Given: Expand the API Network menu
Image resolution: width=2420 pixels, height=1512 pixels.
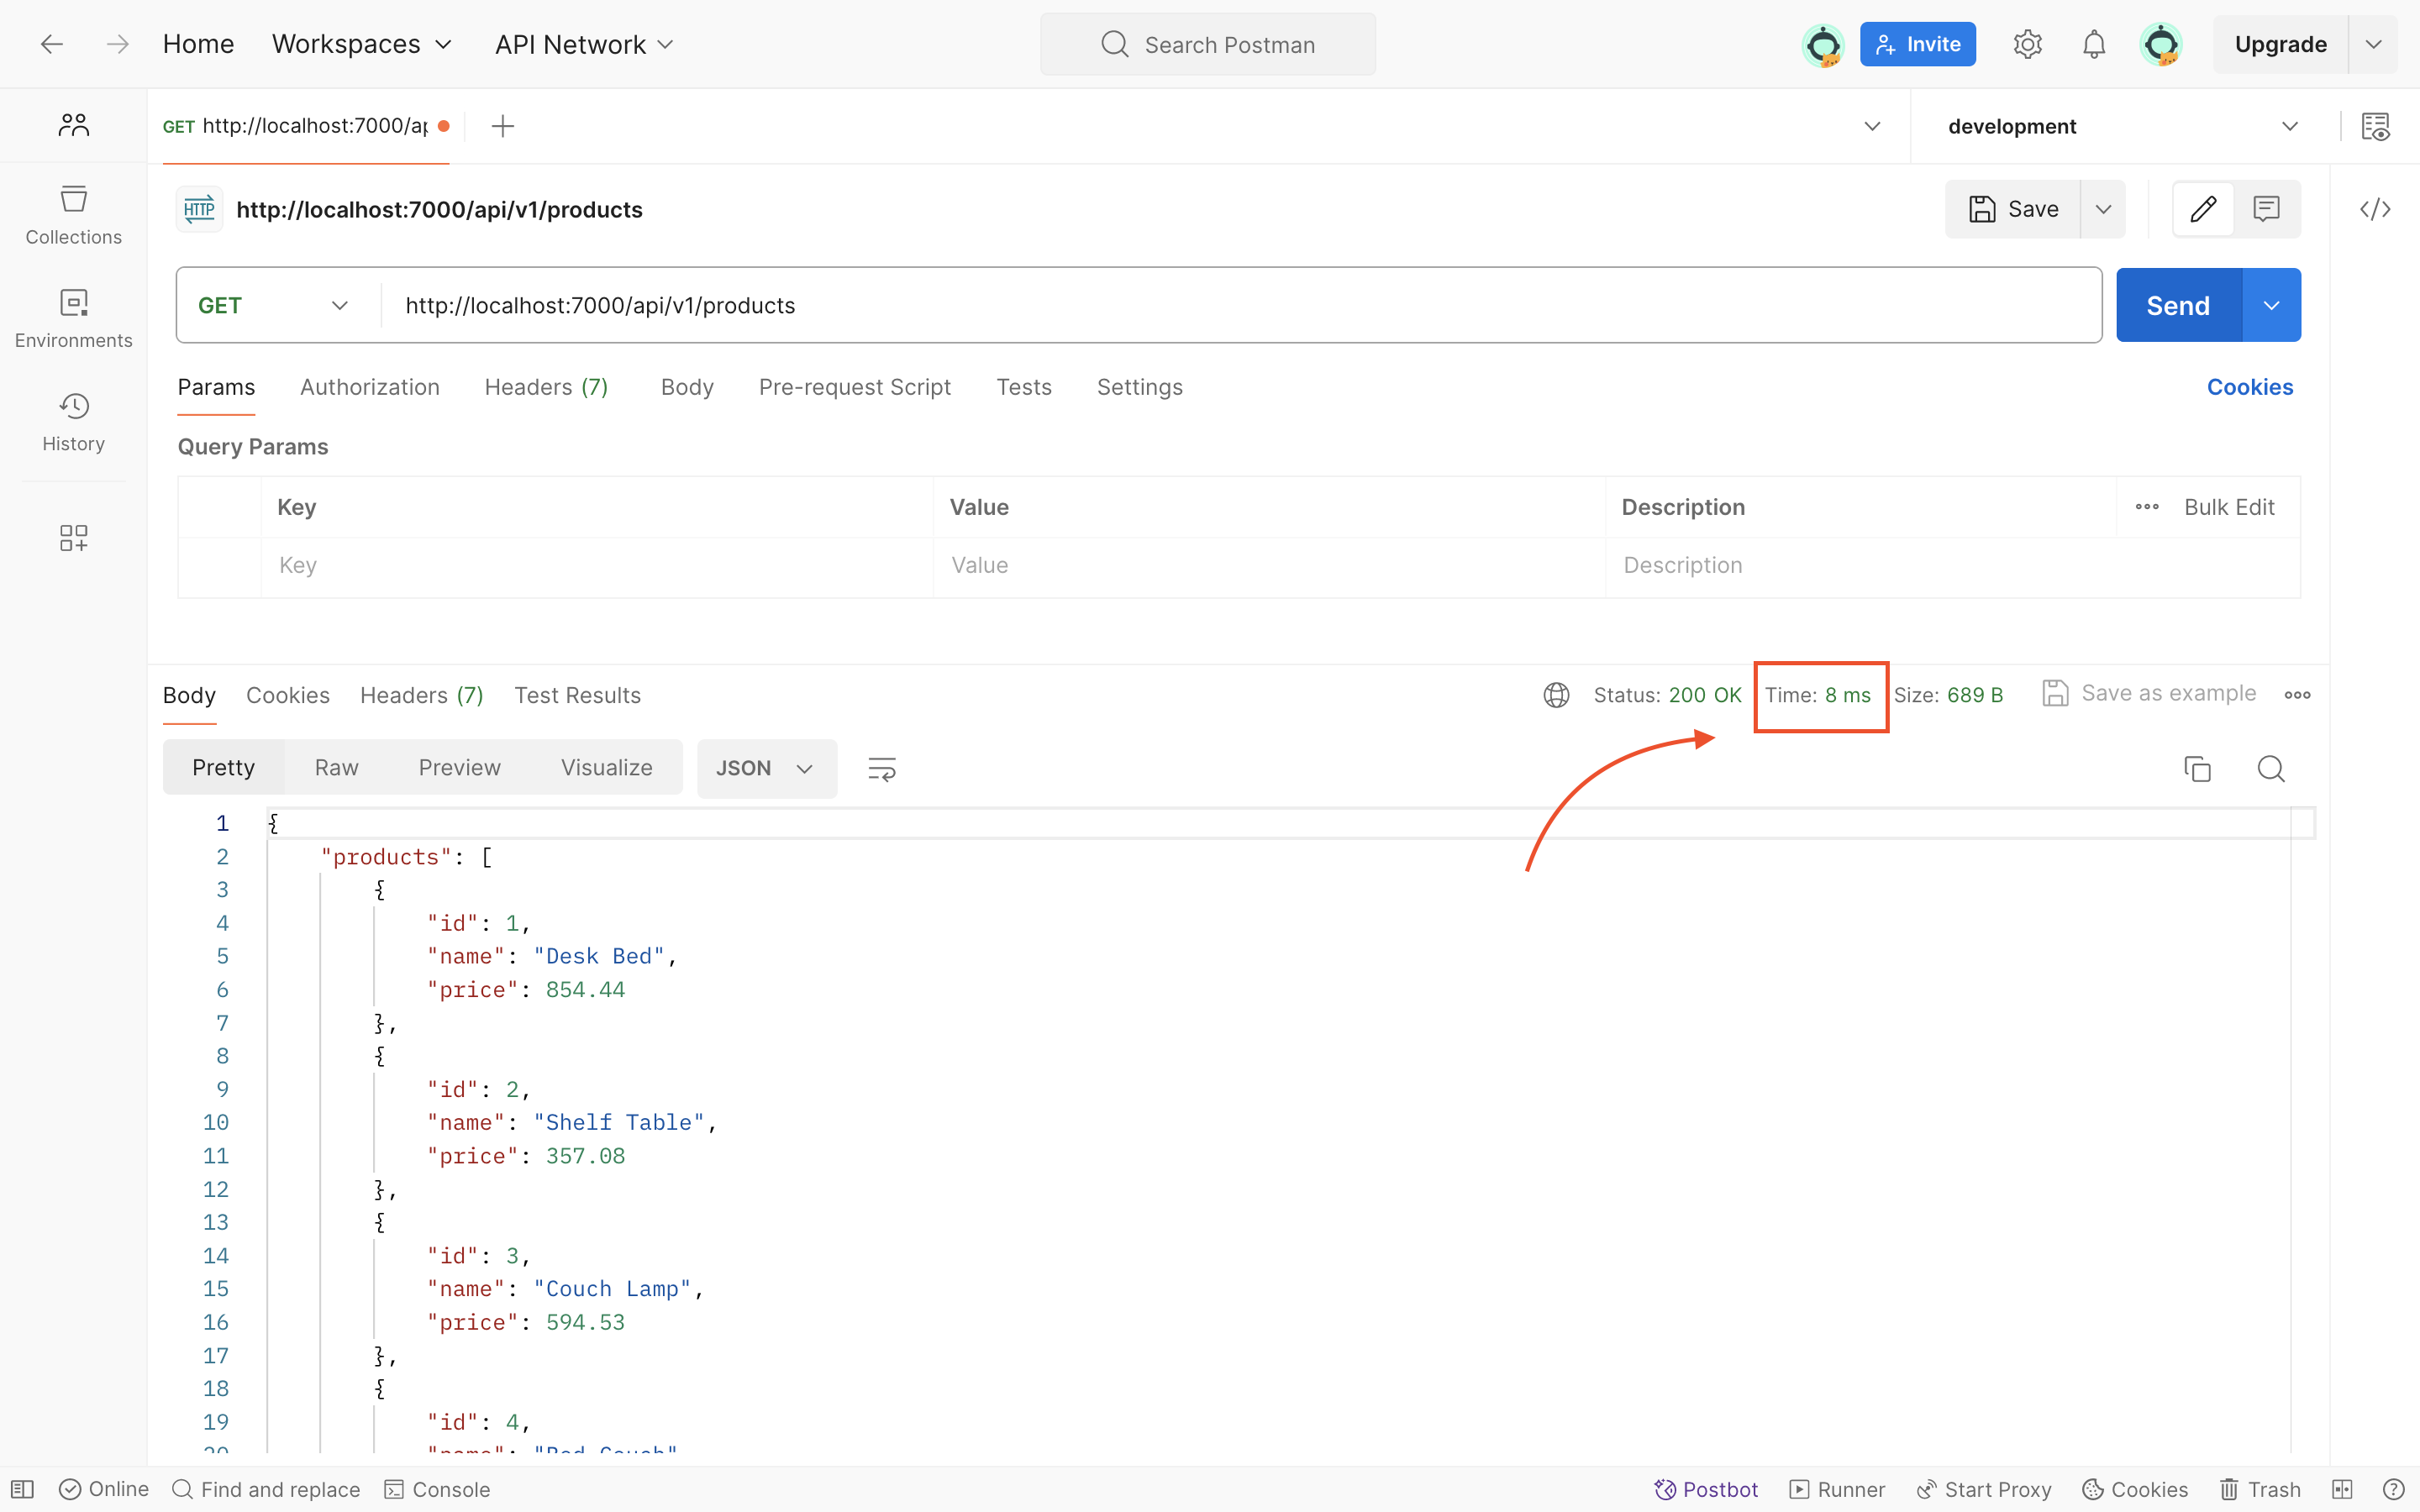Looking at the screenshot, I should [584, 44].
